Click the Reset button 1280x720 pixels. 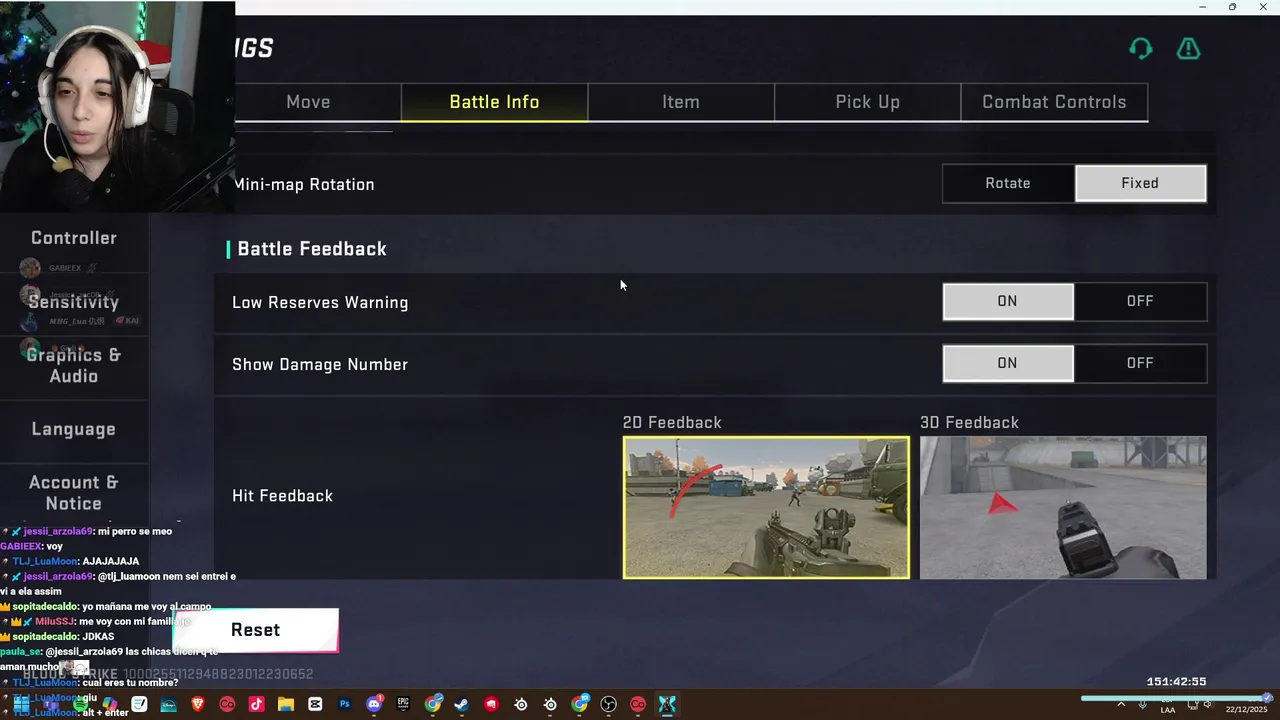256,630
